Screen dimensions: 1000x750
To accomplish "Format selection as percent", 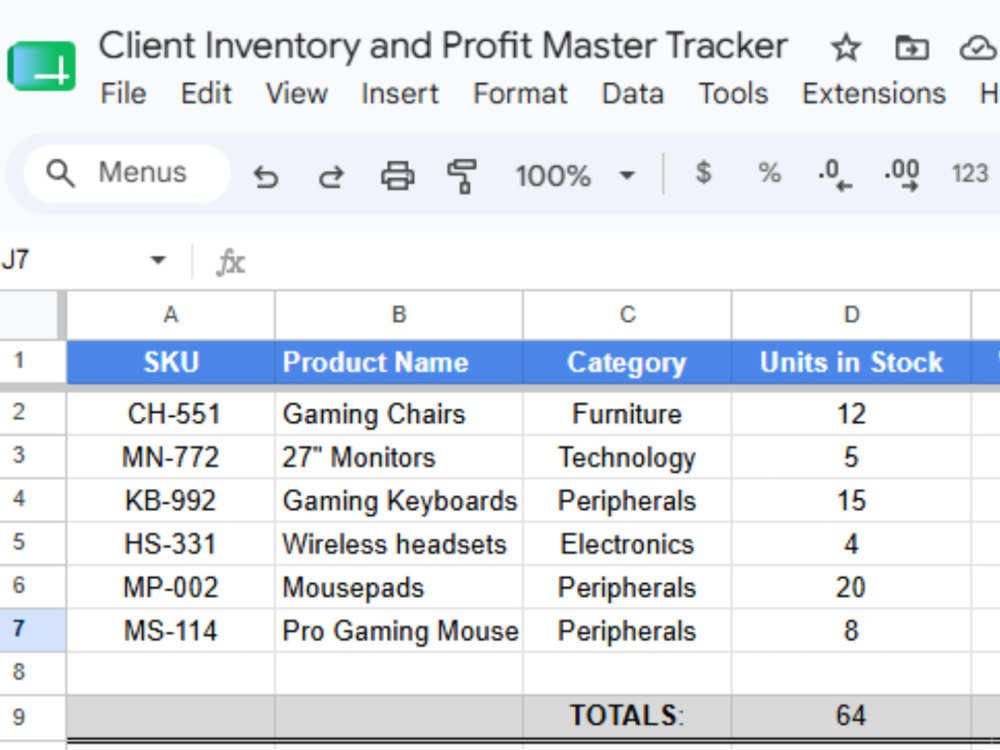I will [x=769, y=173].
